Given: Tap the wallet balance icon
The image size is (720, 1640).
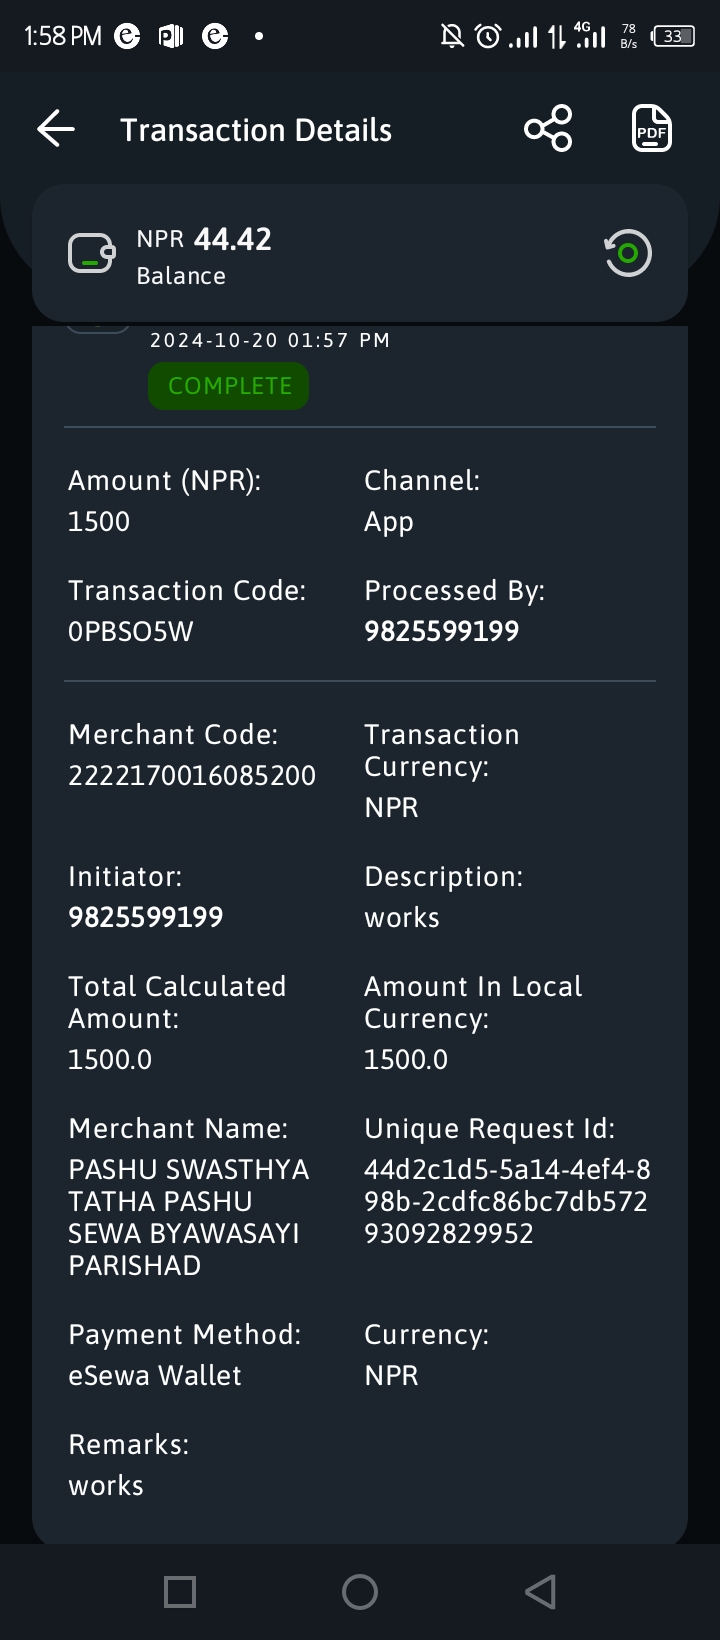Looking at the screenshot, I should click(91, 253).
